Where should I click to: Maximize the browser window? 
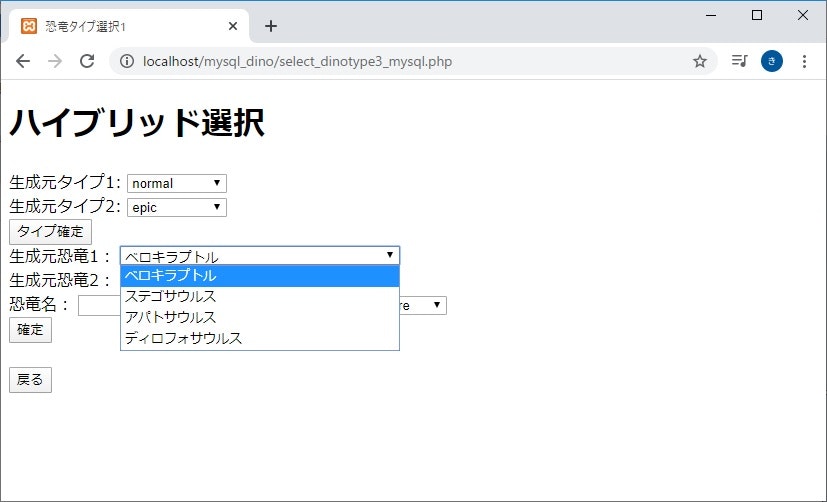pyautogui.click(x=757, y=15)
